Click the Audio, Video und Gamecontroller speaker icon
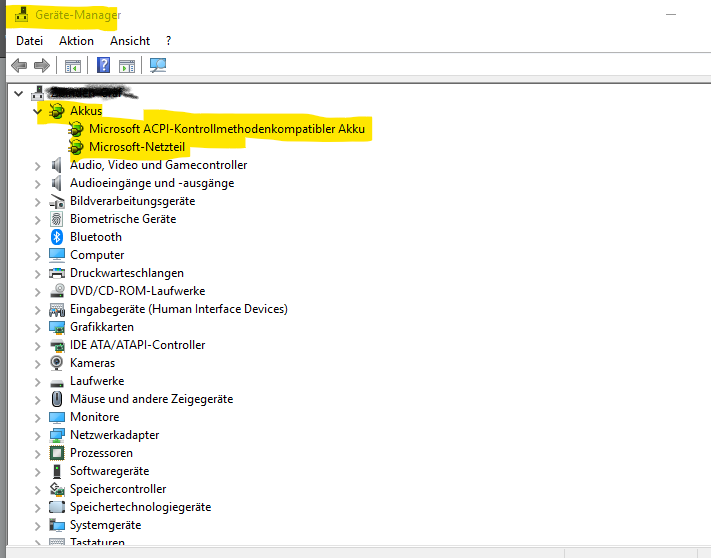 [x=57, y=165]
